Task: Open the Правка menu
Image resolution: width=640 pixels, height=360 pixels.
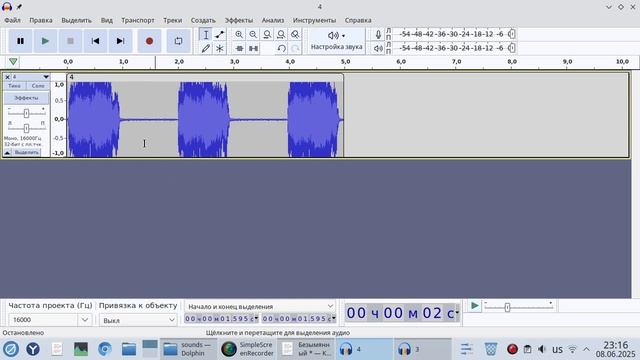Action: (x=40, y=20)
